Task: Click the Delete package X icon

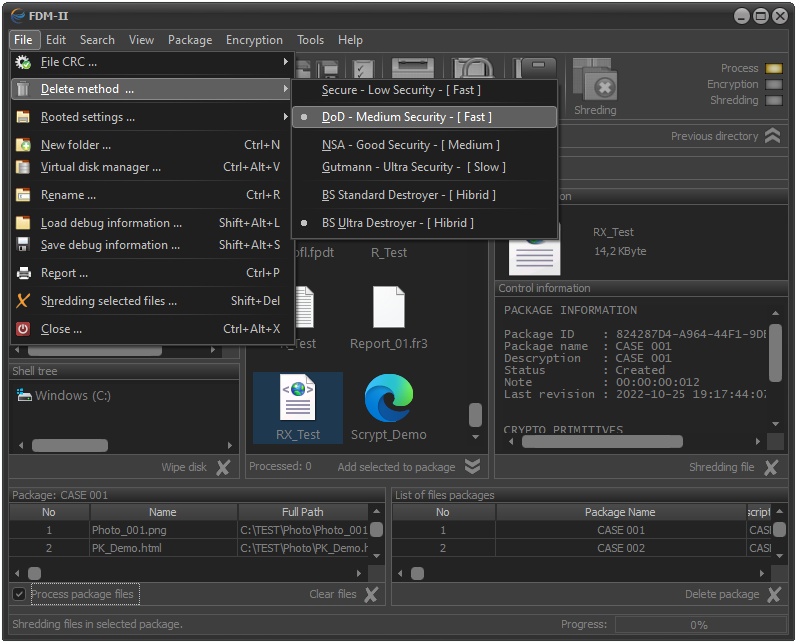Action: pos(774,594)
